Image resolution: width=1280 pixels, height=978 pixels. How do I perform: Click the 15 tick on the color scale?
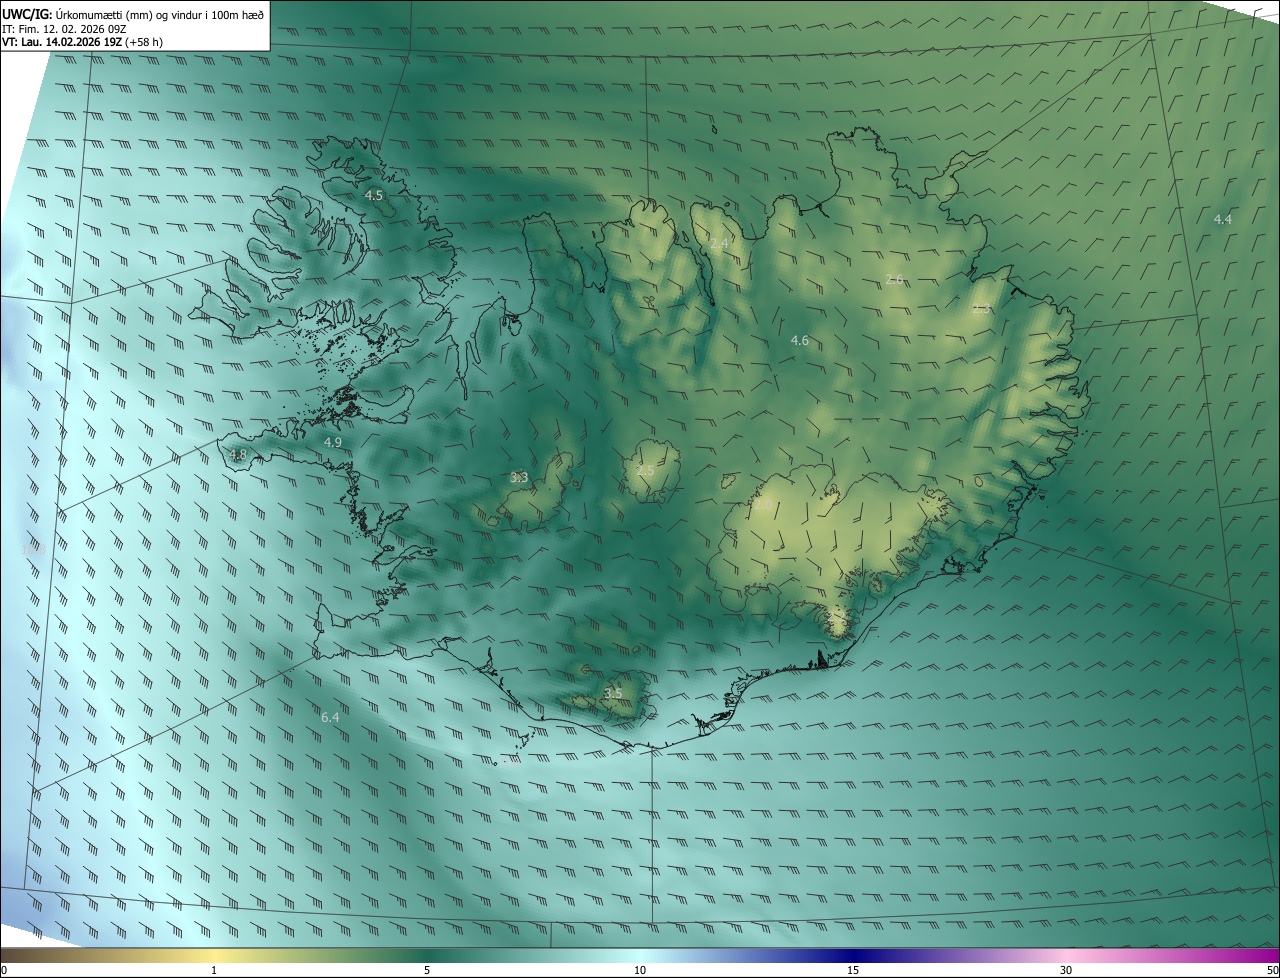coord(853,970)
